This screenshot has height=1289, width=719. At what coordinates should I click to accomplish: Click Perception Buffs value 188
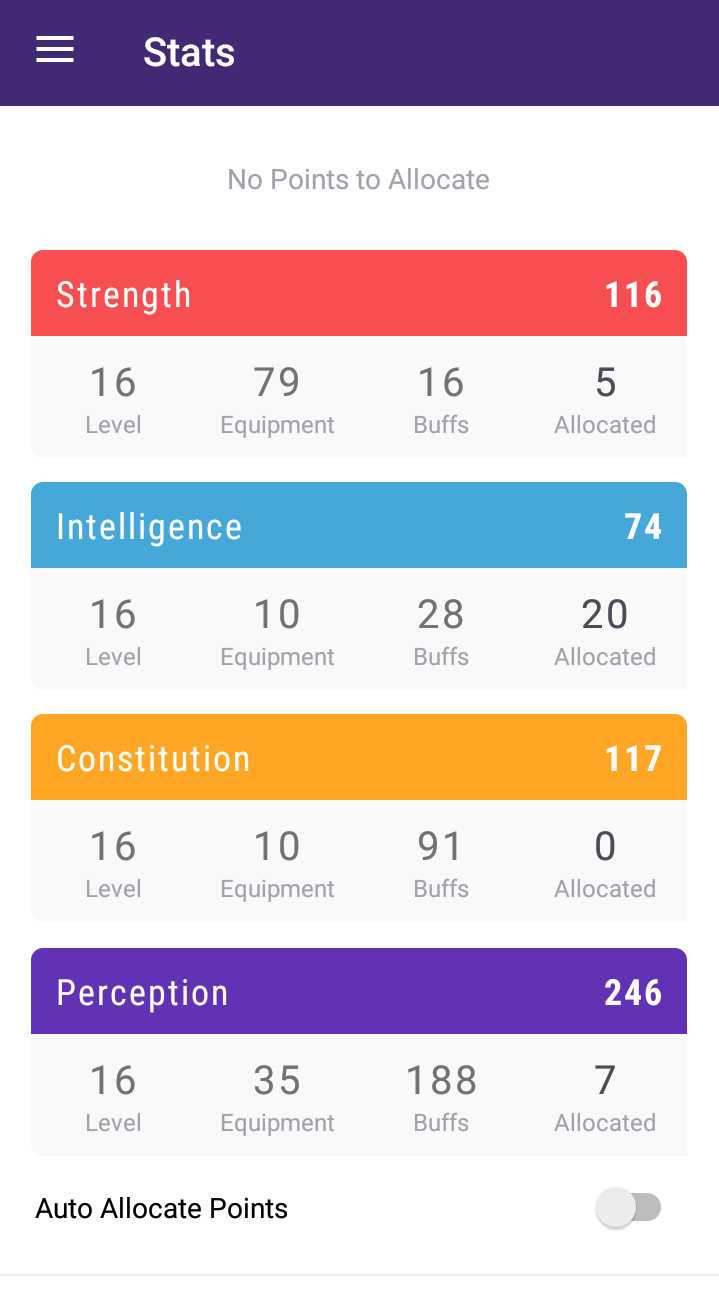pos(441,1080)
